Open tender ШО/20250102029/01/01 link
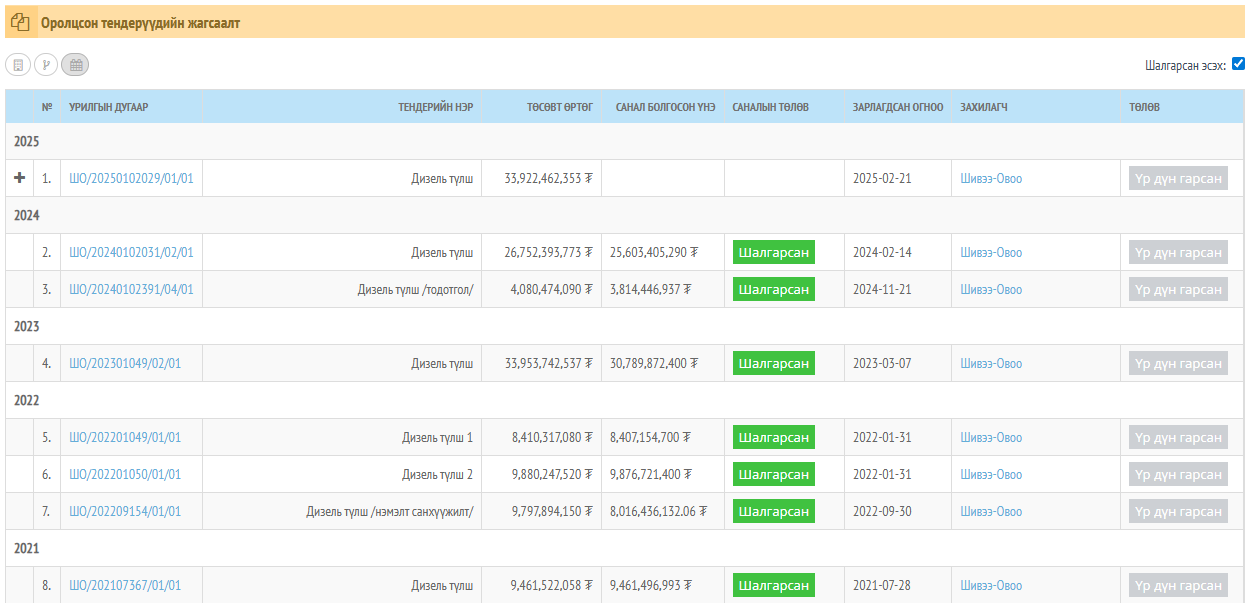This screenshot has height=603, width=1250. [131, 179]
